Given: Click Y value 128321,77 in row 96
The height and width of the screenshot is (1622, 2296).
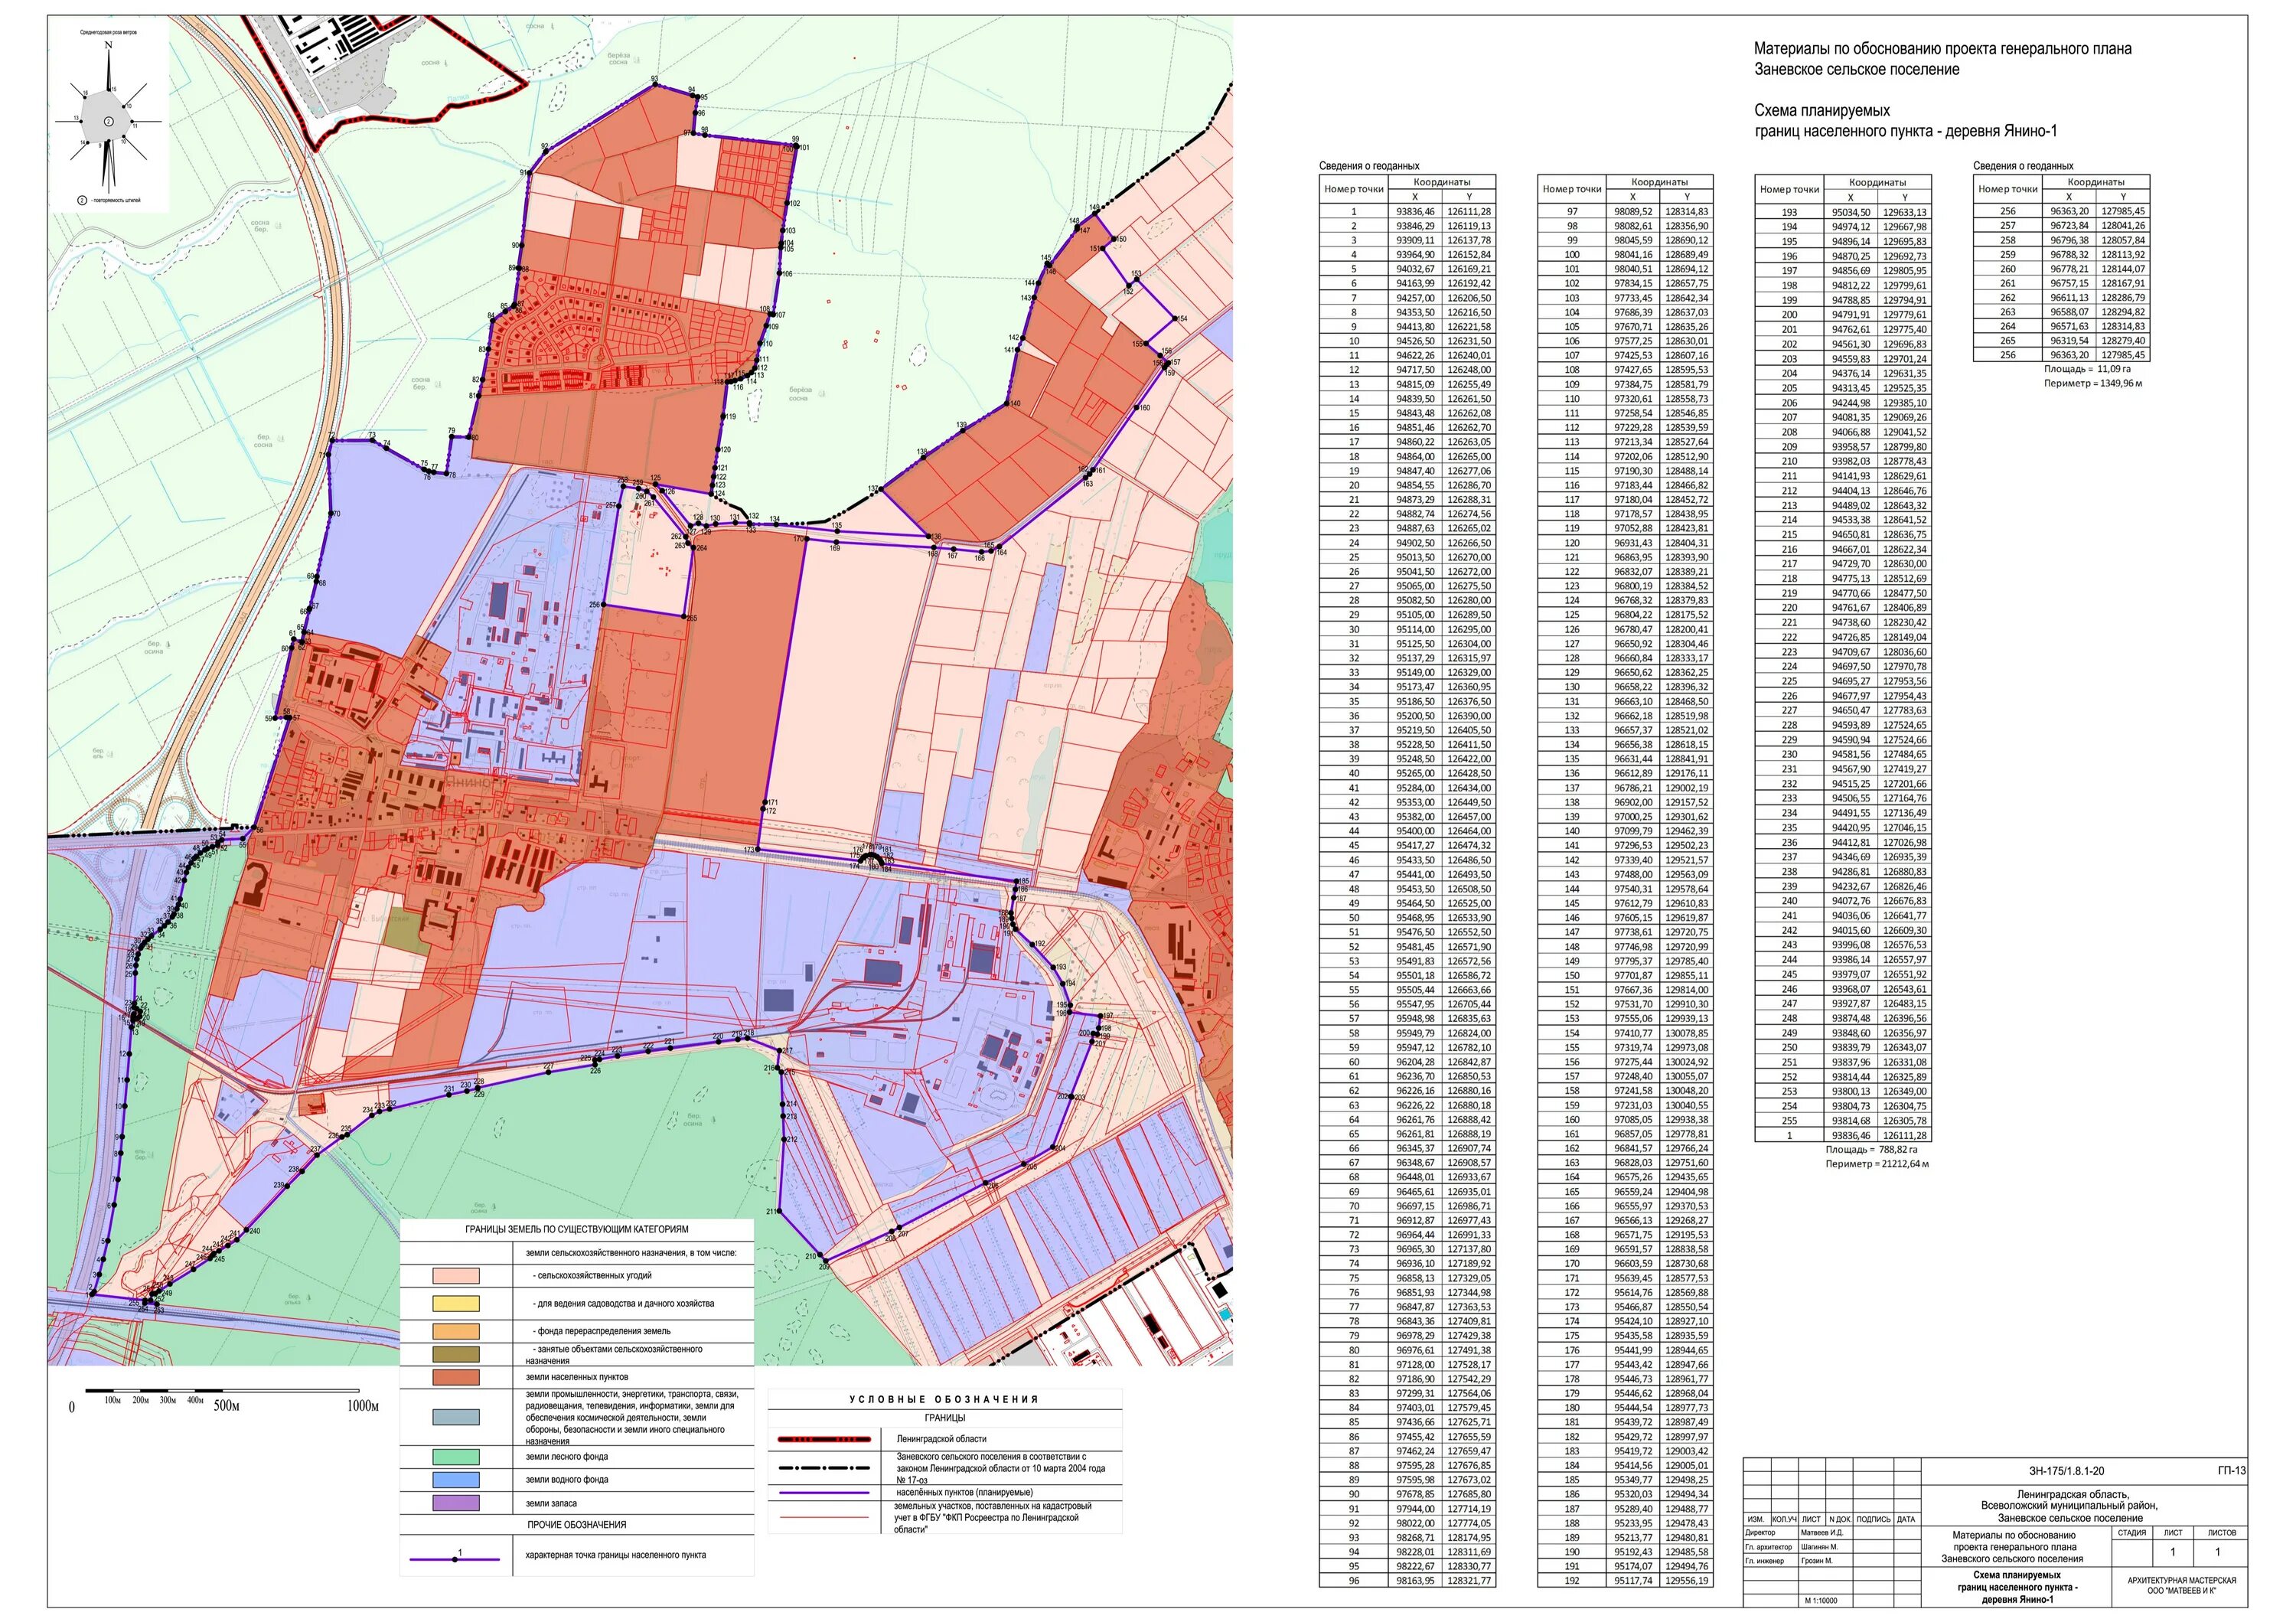Looking at the screenshot, I should tap(1469, 1581).
